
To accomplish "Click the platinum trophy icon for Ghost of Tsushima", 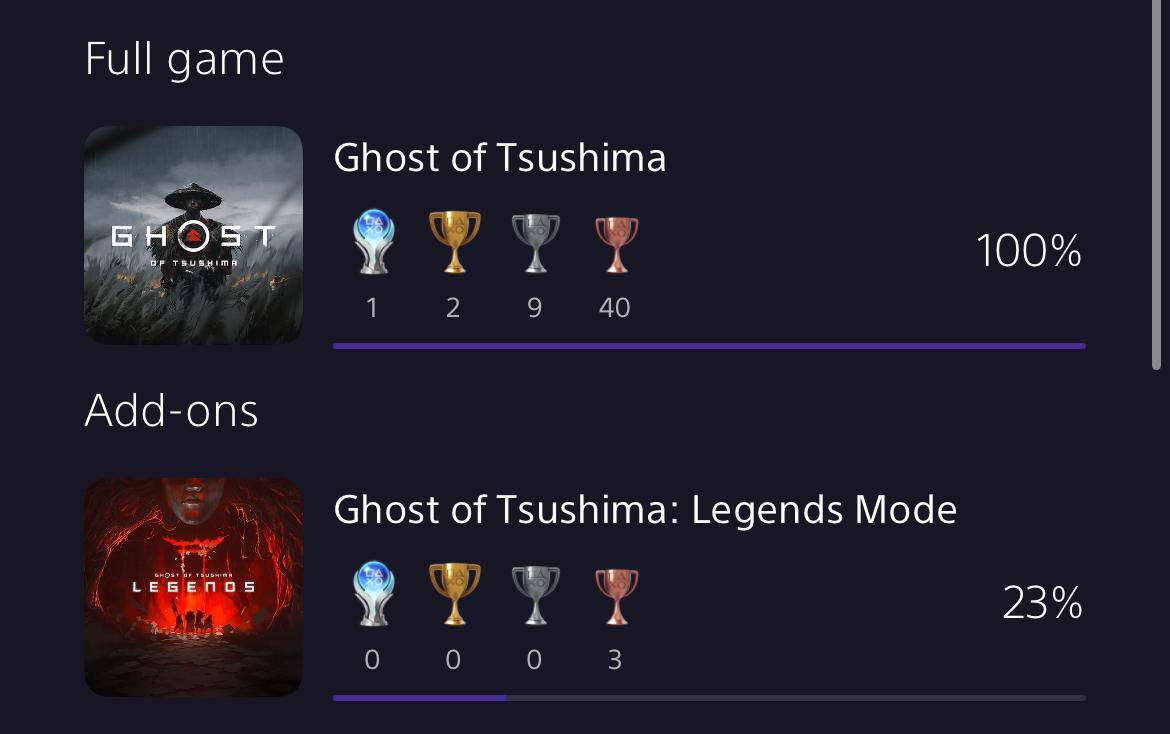I will point(372,242).
